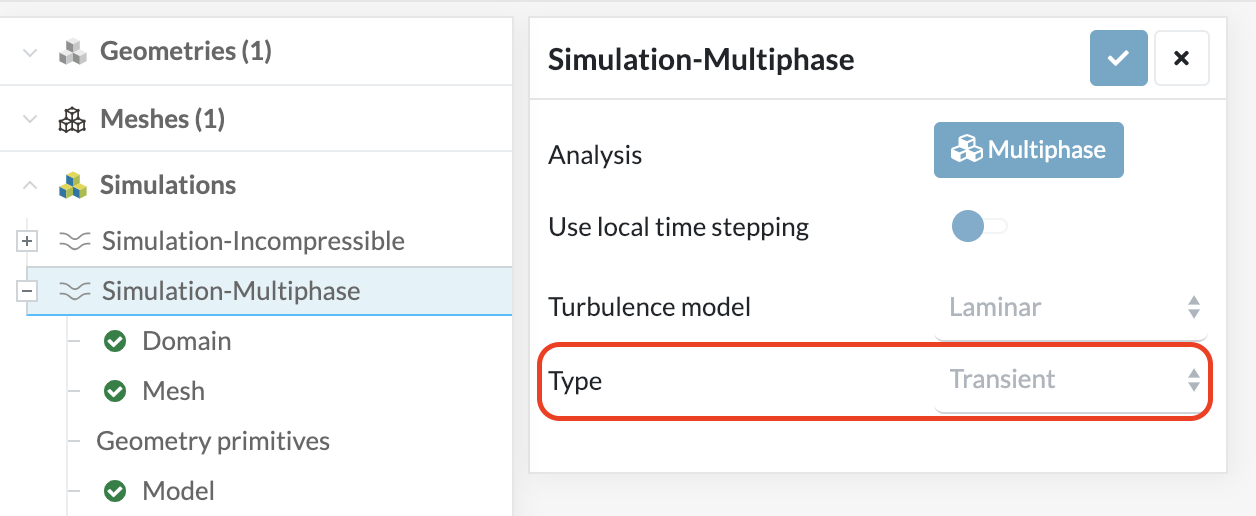Expand the Meshes section chevron
1256x516 pixels.
pos(30,120)
